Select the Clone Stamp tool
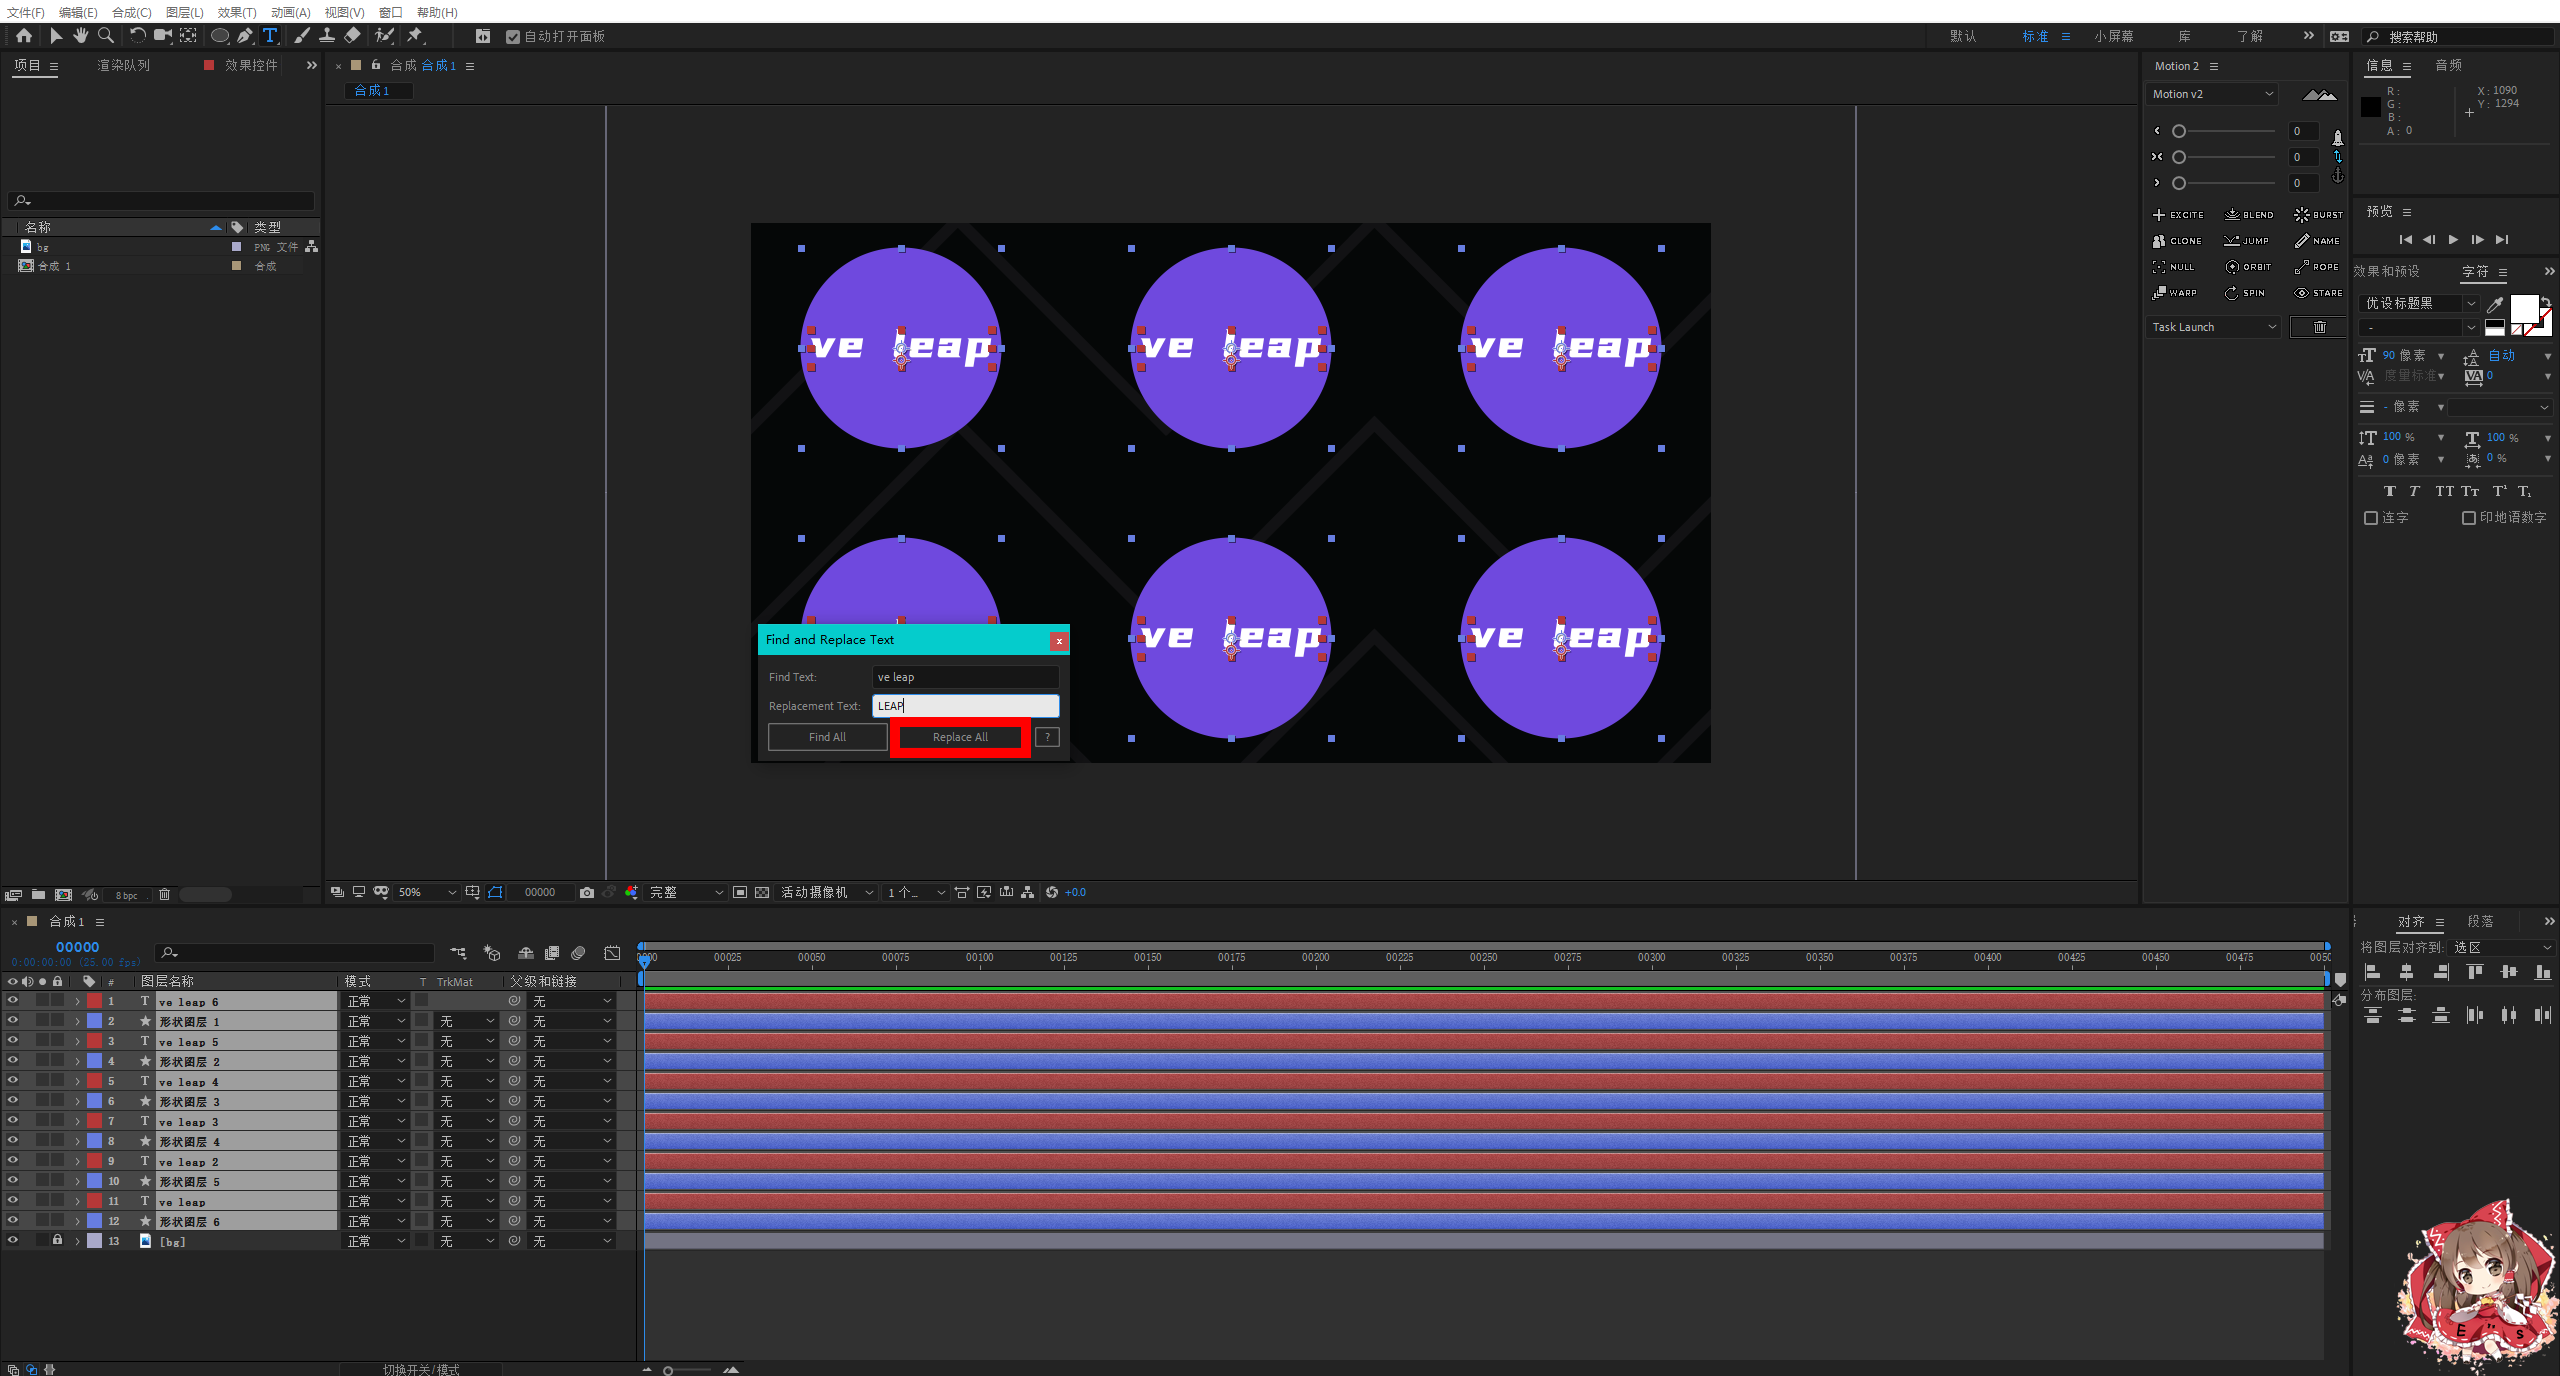 coord(327,36)
